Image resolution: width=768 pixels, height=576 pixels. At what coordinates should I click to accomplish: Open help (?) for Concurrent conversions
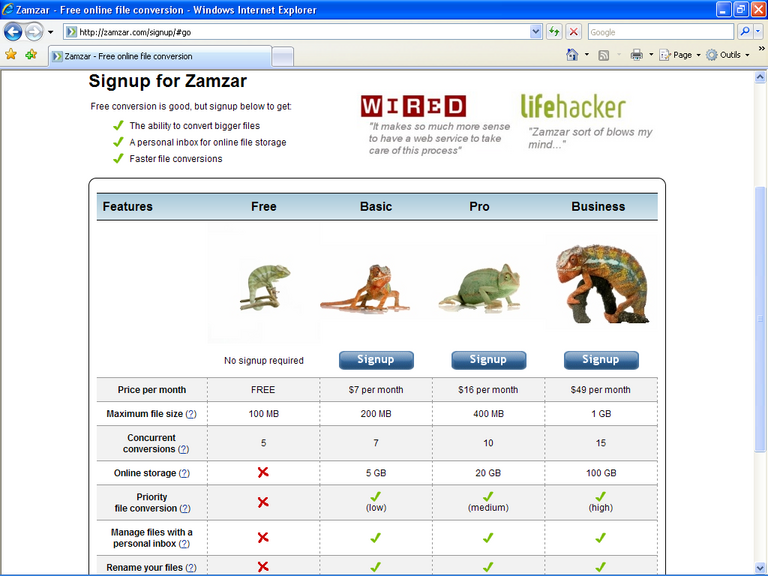pyautogui.click(x=183, y=449)
